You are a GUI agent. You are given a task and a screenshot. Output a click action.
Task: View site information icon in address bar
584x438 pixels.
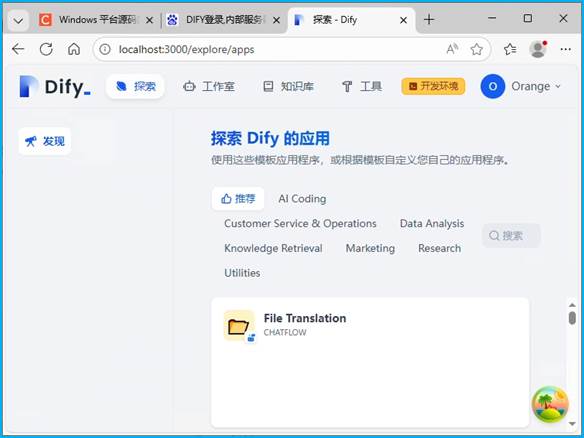tap(105, 49)
